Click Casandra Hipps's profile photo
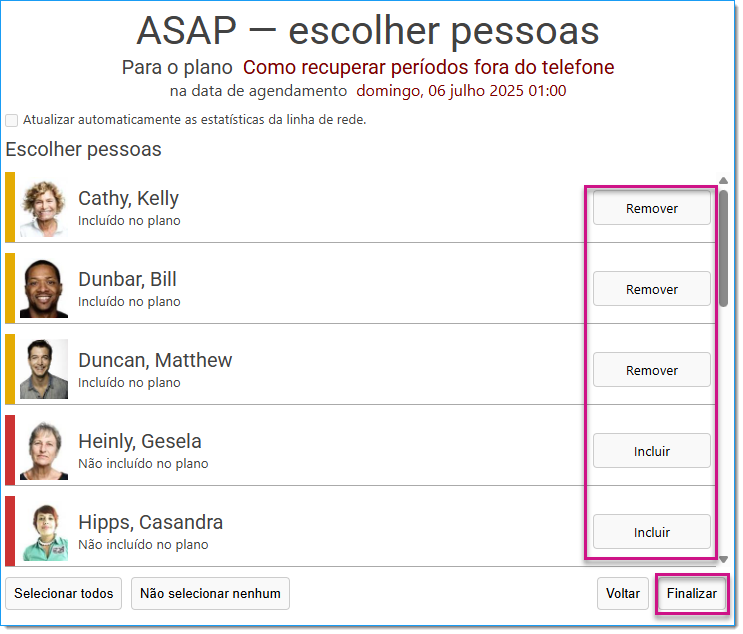This screenshot has width=743, height=634. (x=44, y=533)
